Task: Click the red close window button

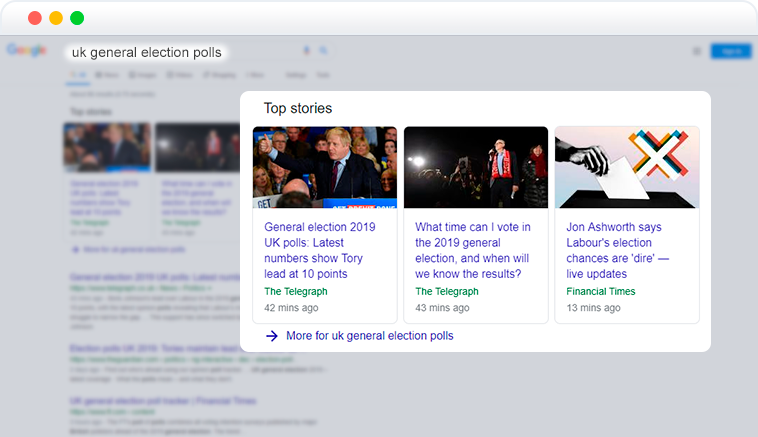Action: tap(35, 18)
